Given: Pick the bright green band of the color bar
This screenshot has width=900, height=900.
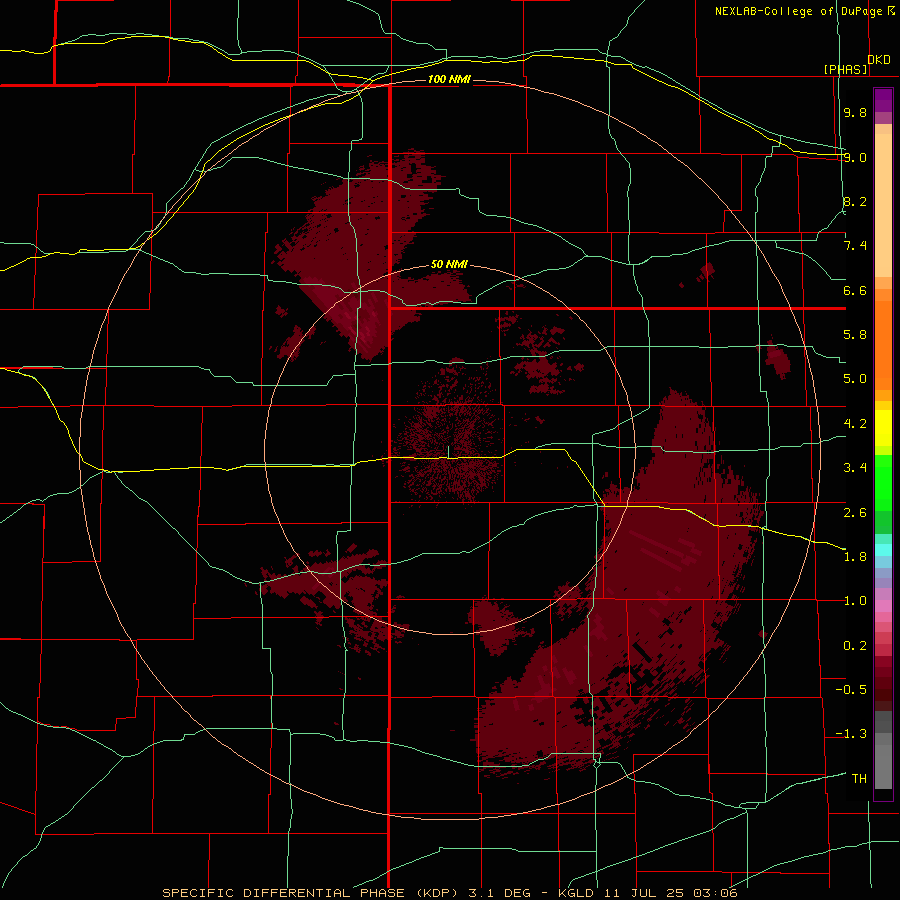Looking at the screenshot, I should [x=883, y=482].
